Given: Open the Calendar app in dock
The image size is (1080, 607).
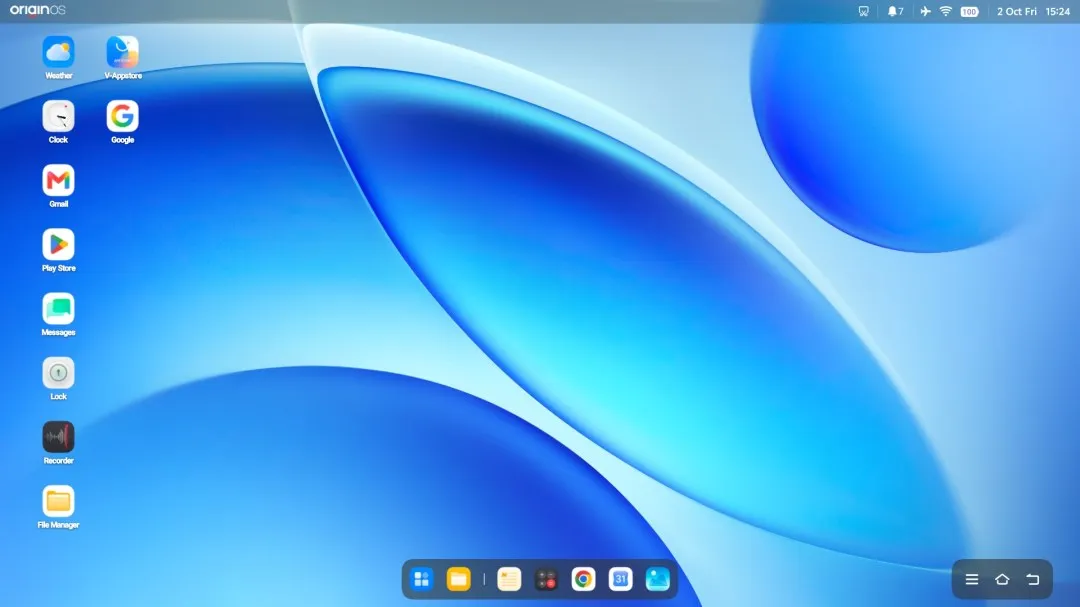Looking at the screenshot, I should tap(621, 579).
